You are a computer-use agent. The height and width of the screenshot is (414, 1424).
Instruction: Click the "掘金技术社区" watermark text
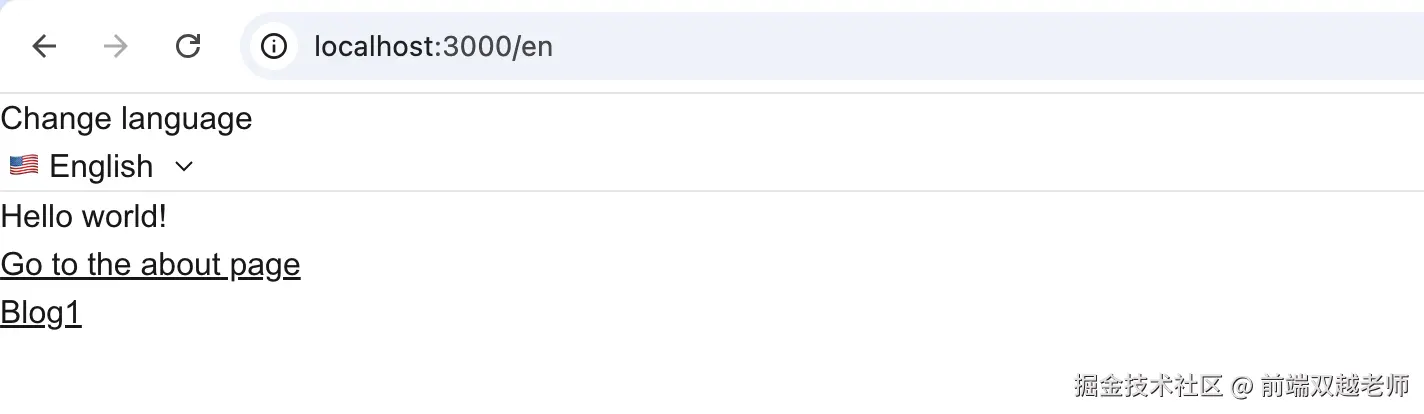click(1149, 386)
